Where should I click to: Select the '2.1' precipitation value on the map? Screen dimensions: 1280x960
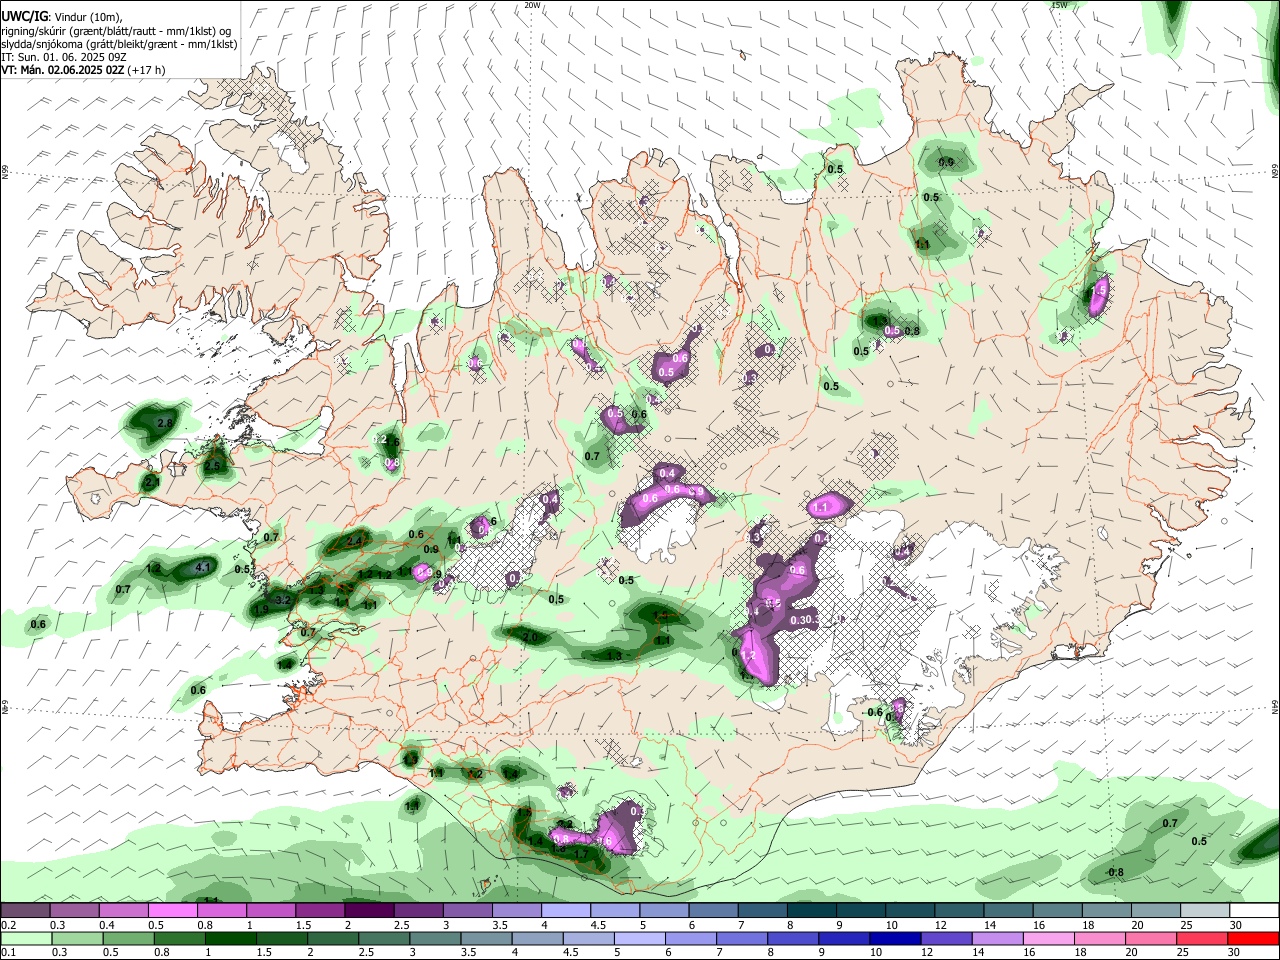152,482
